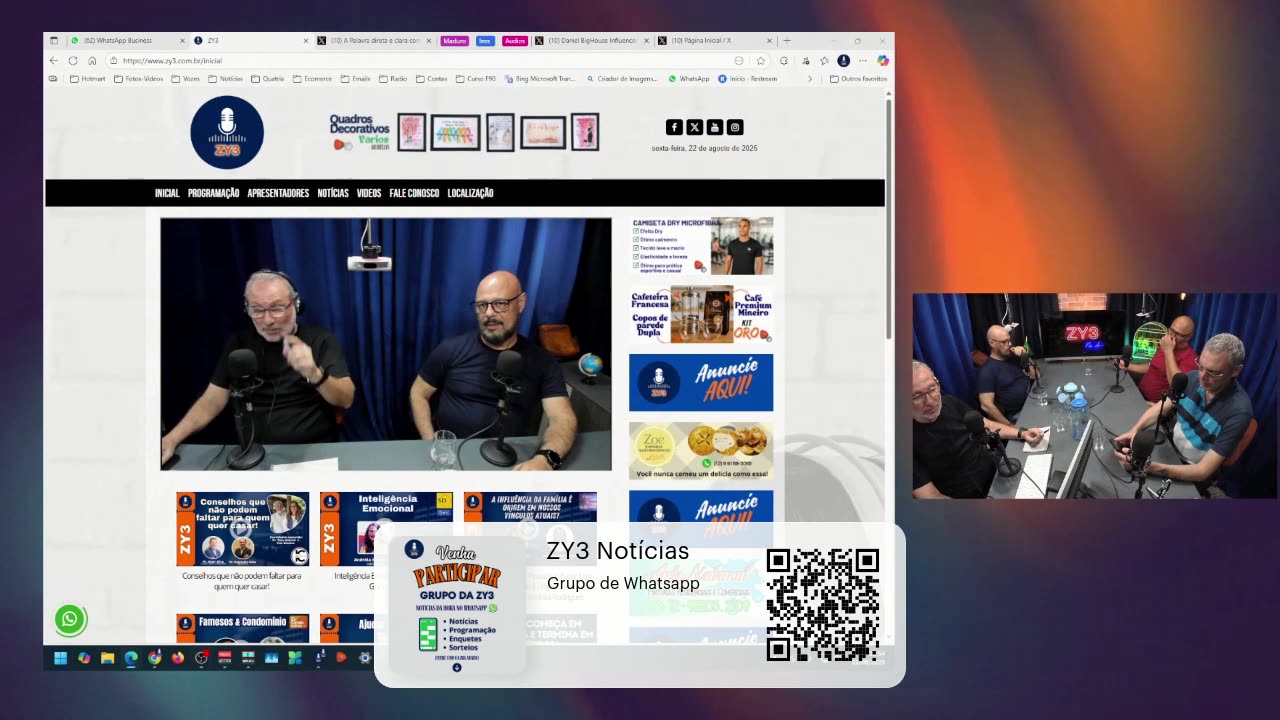The height and width of the screenshot is (720, 1280).
Task: Open the Hotmart bookmarks folder
Action: [x=88, y=78]
